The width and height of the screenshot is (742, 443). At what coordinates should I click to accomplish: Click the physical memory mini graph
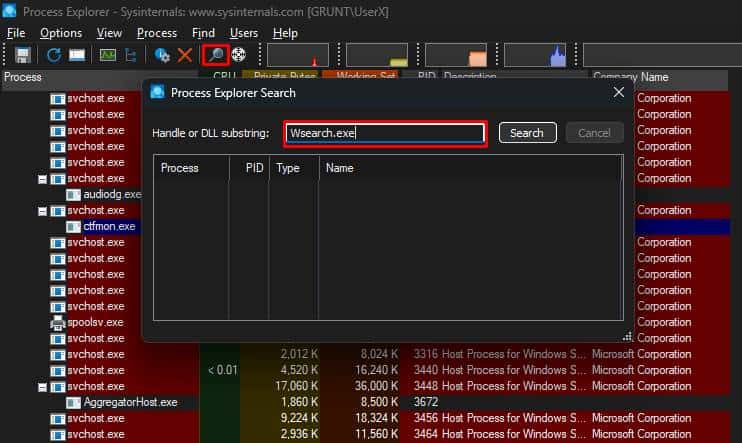pos(456,55)
